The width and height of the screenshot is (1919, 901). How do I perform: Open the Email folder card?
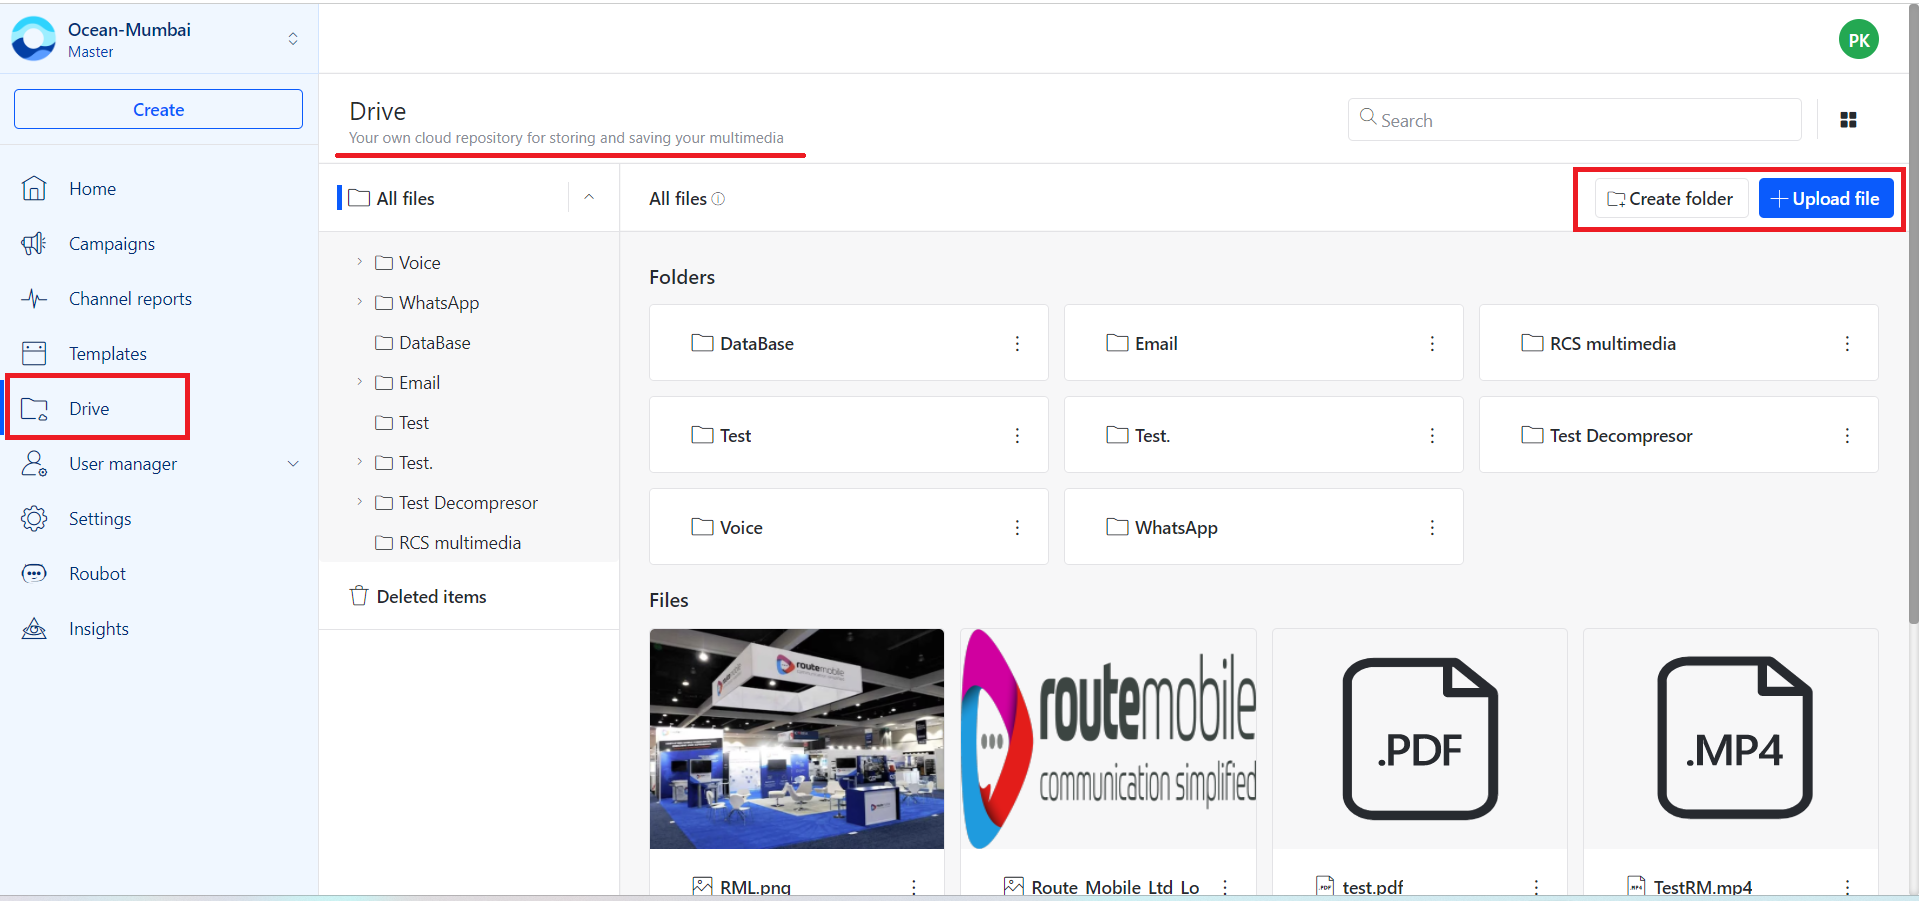tap(1264, 343)
